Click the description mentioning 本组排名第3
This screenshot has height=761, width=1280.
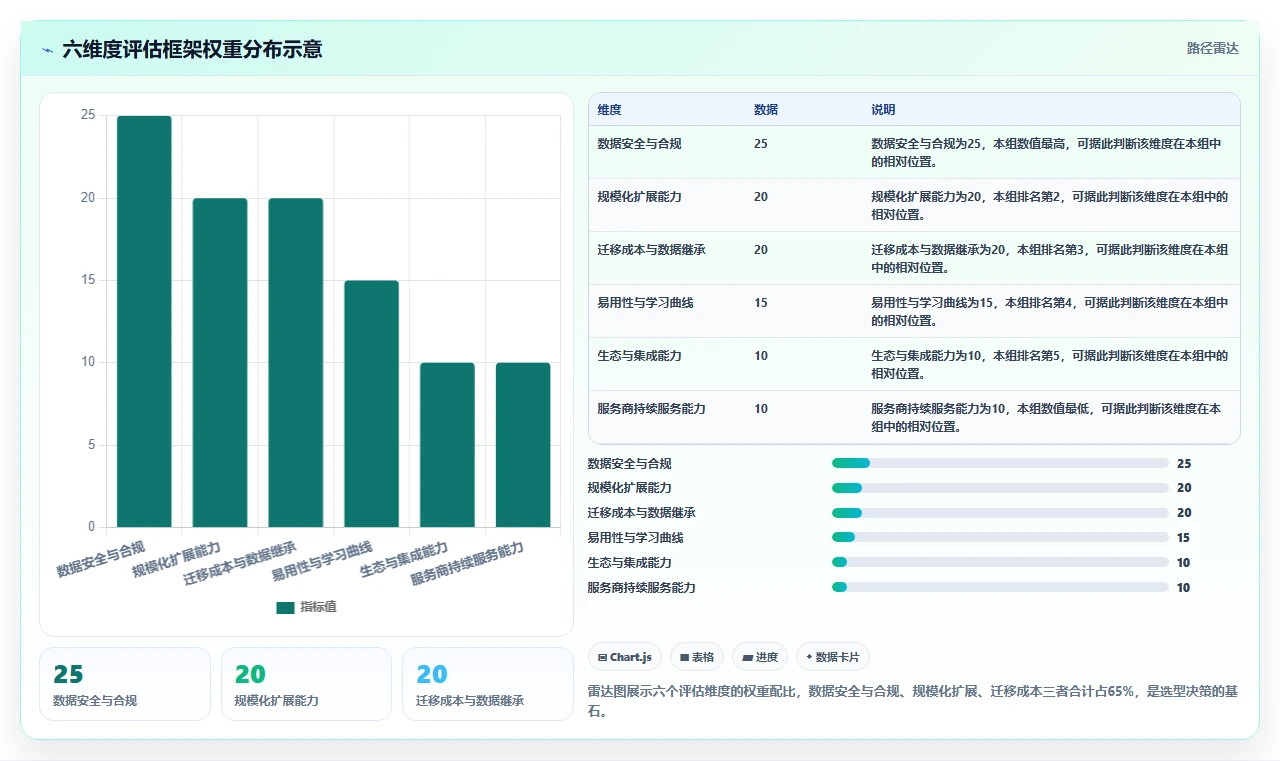1049,258
